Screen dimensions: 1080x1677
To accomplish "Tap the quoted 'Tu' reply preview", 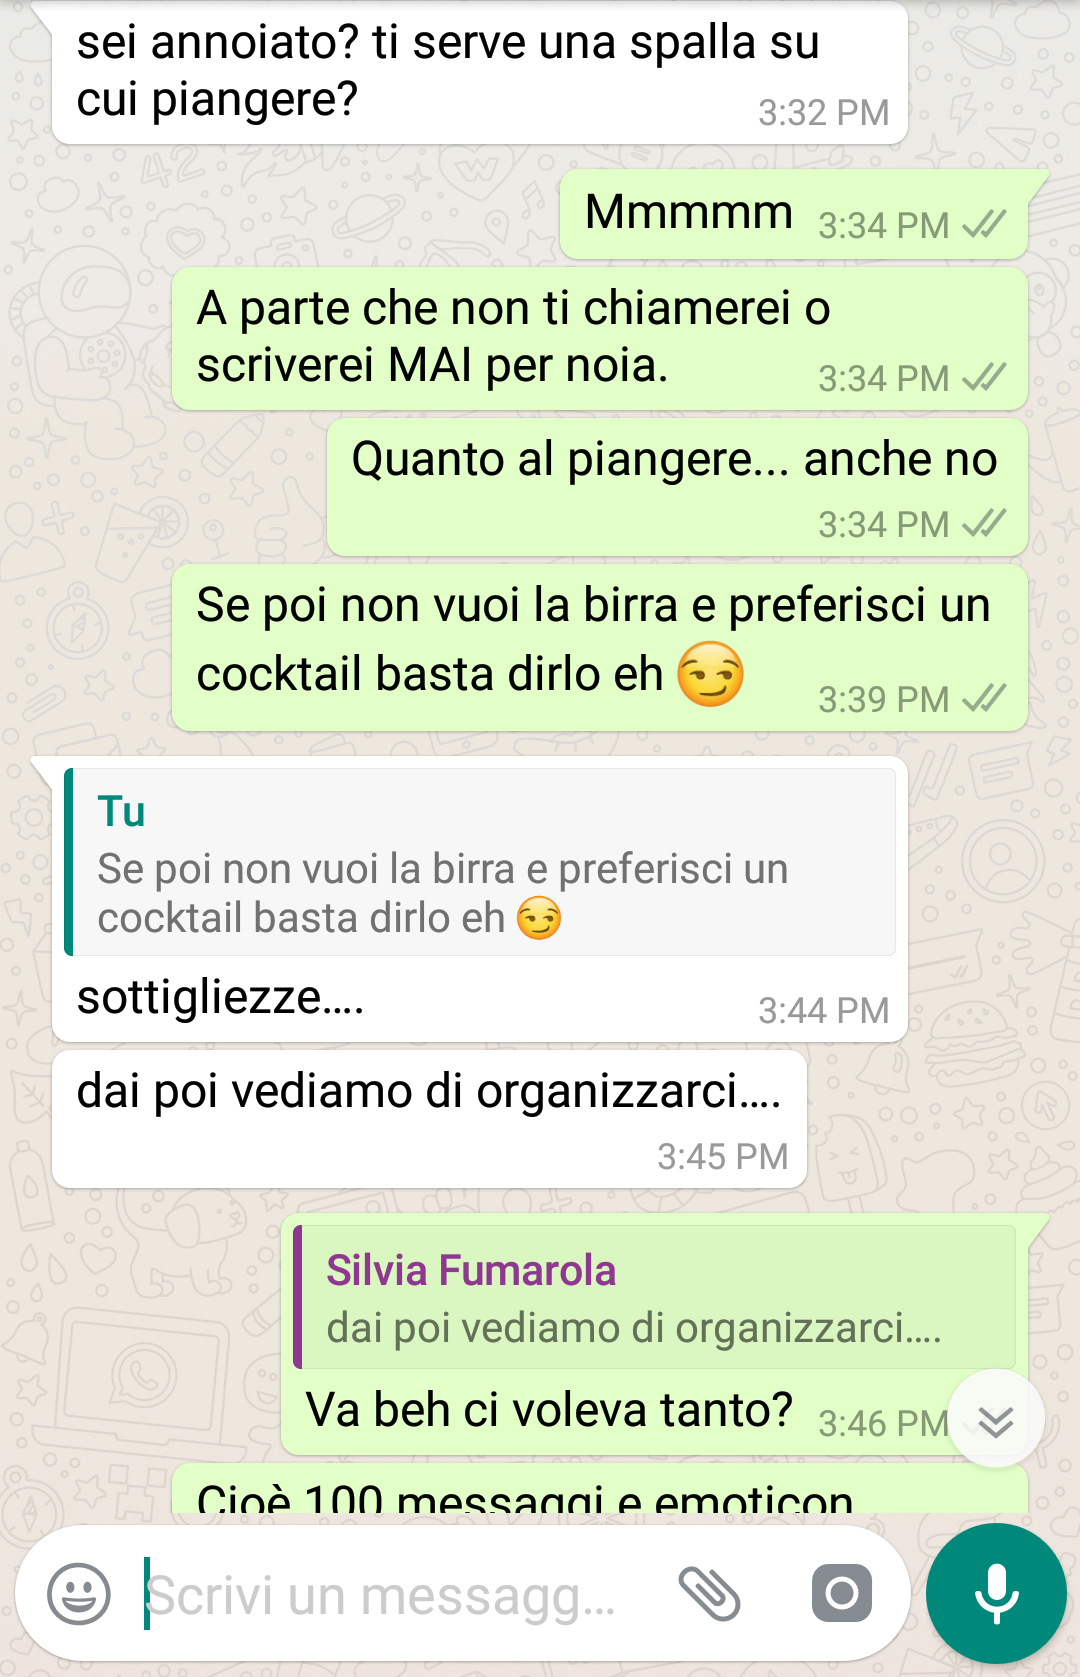I will click(x=480, y=862).
